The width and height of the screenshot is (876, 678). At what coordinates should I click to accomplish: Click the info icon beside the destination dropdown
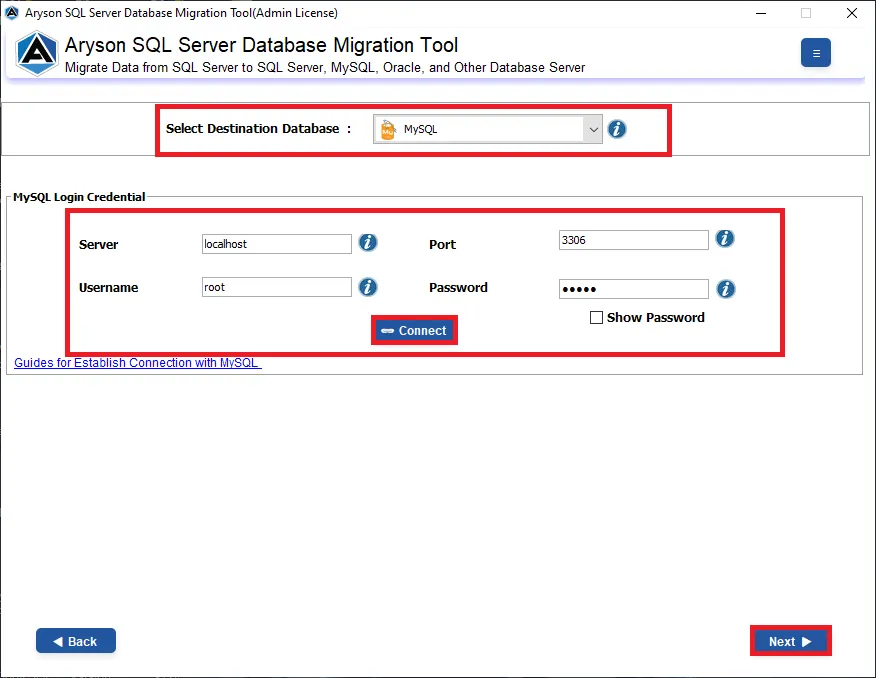pyautogui.click(x=617, y=128)
